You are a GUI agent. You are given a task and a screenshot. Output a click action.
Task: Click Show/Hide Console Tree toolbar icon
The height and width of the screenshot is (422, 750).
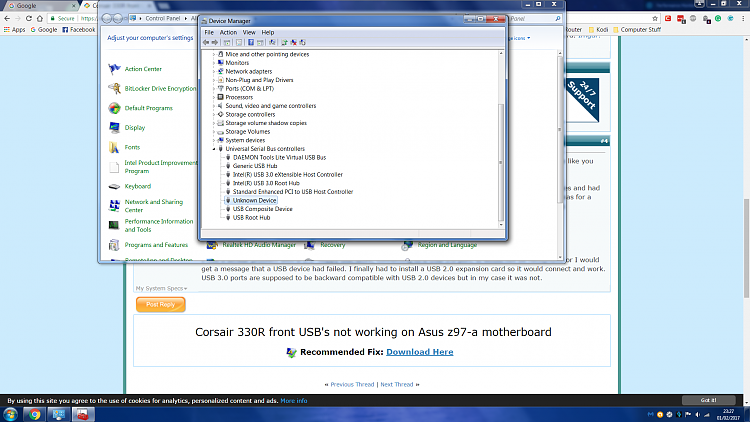click(227, 43)
